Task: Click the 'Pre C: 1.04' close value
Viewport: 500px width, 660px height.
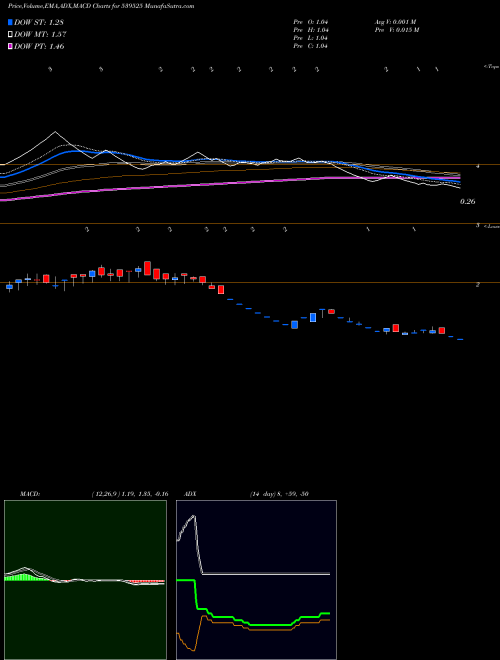Action: coord(311,46)
